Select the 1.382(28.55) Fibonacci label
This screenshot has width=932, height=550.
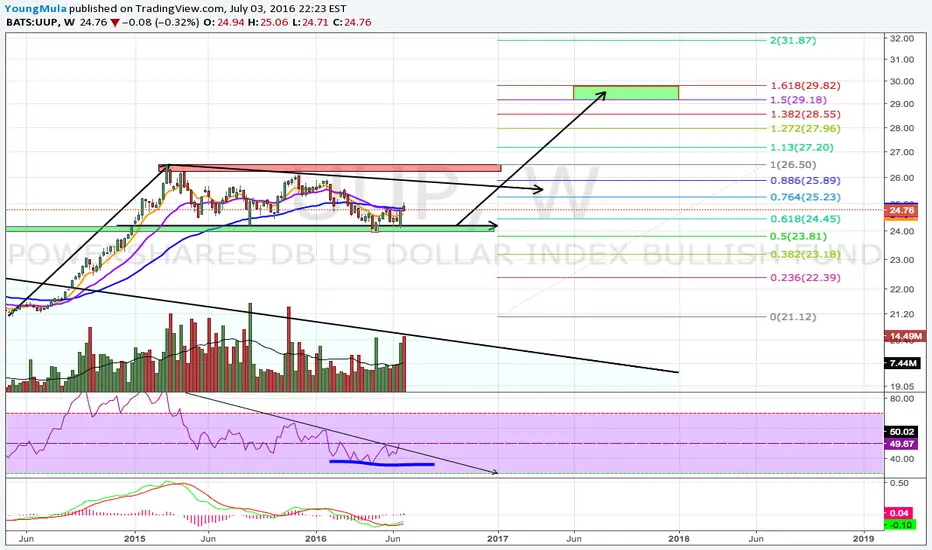click(x=805, y=114)
